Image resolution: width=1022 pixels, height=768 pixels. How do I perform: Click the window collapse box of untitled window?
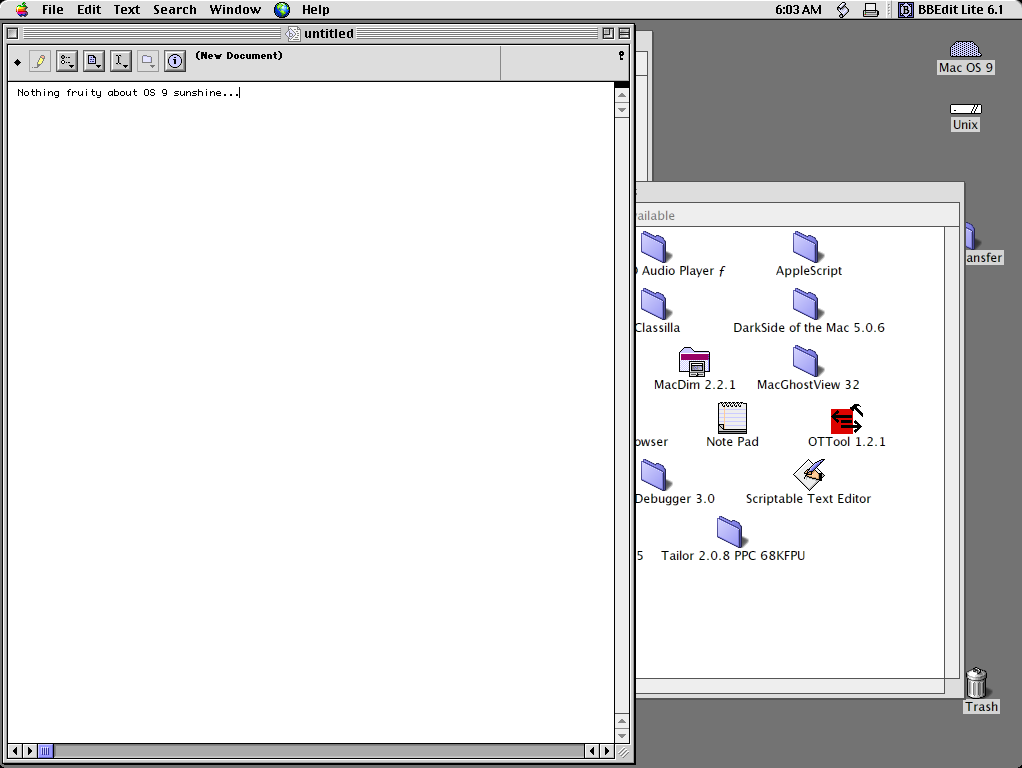624,33
